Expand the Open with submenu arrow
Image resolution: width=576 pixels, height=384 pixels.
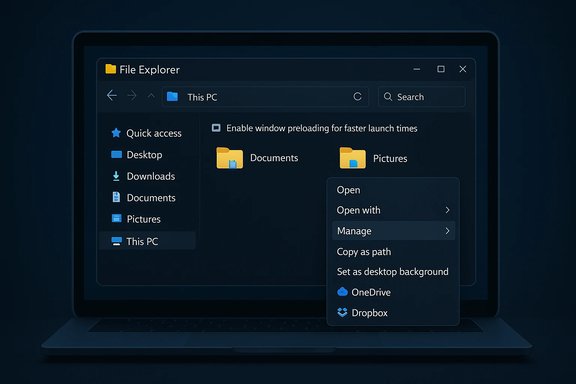(x=447, y=210)
